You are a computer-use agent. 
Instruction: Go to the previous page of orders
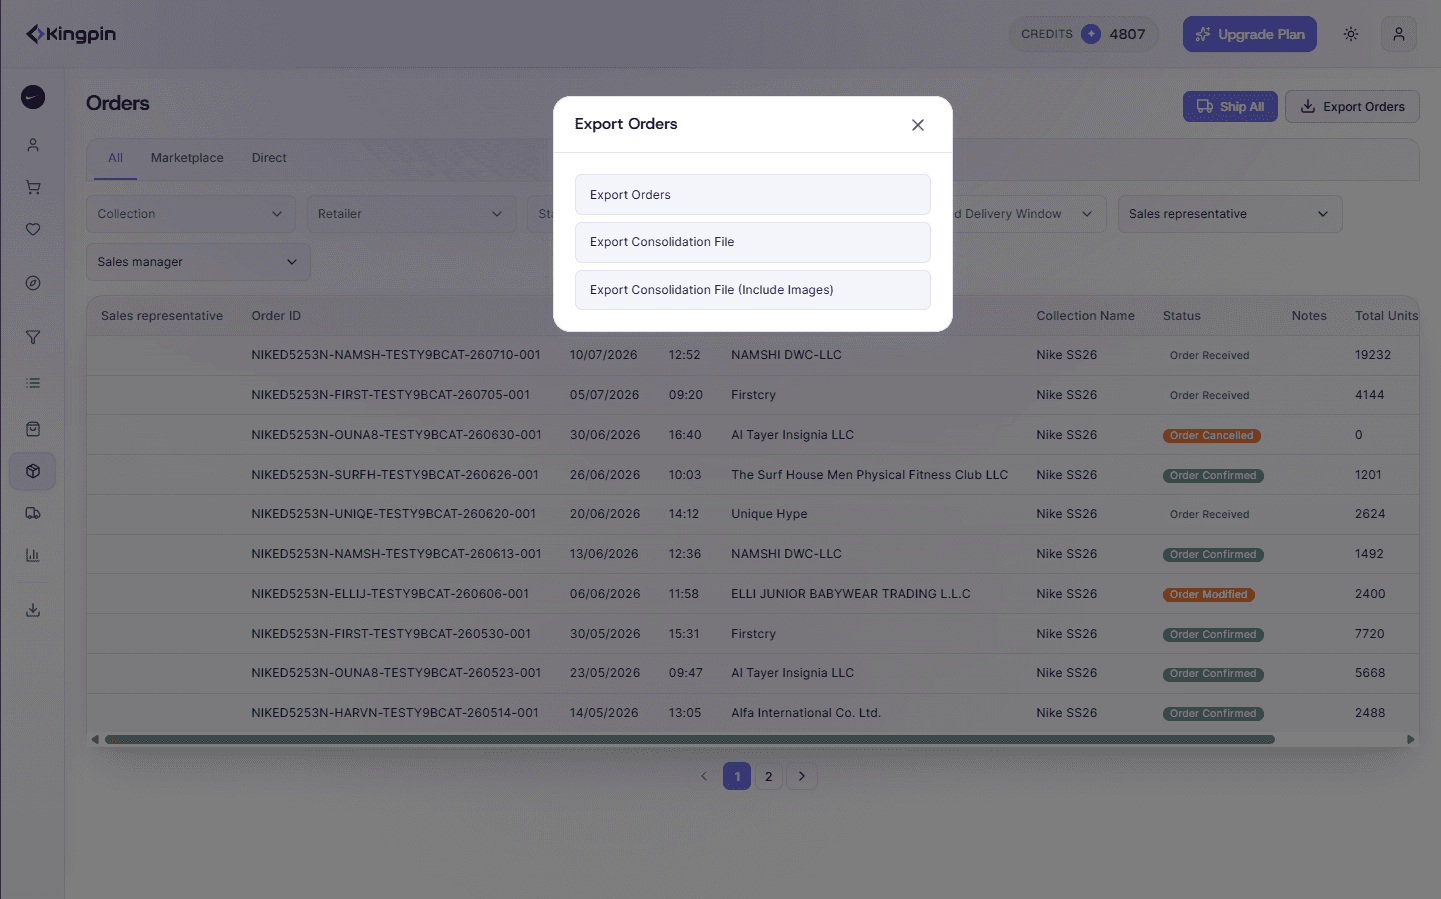704,776
